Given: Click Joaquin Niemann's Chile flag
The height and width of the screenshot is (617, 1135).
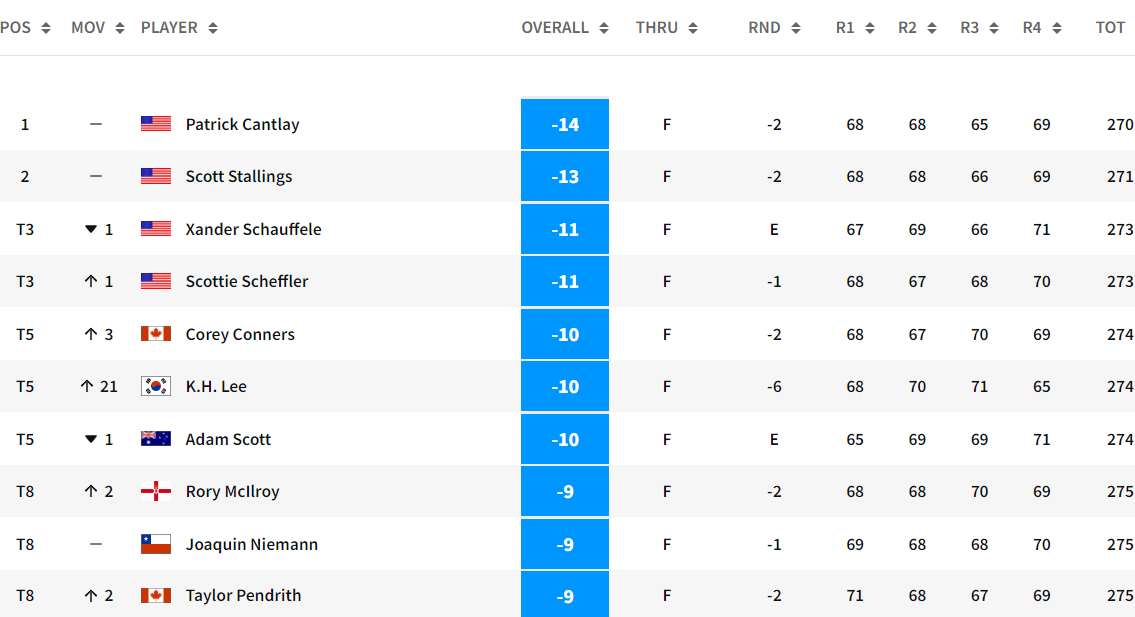Looking at the screenshot, I should point(156,544).
